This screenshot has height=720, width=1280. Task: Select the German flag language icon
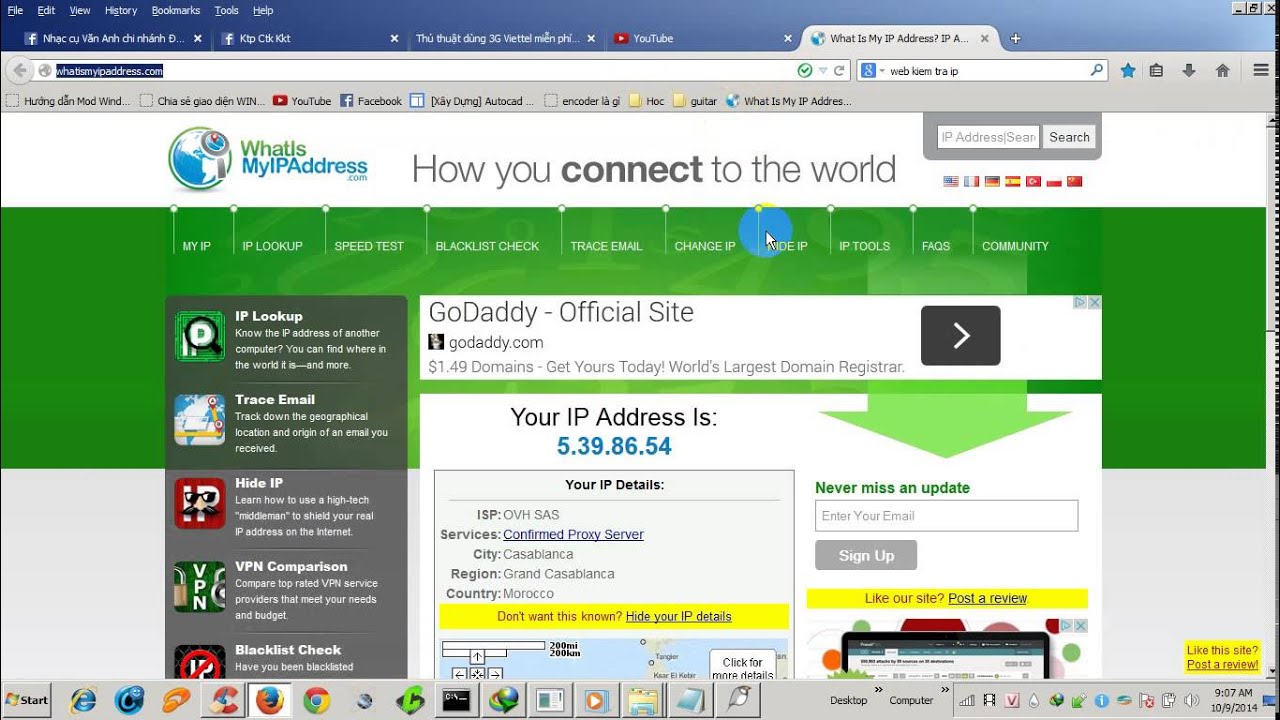992,182
